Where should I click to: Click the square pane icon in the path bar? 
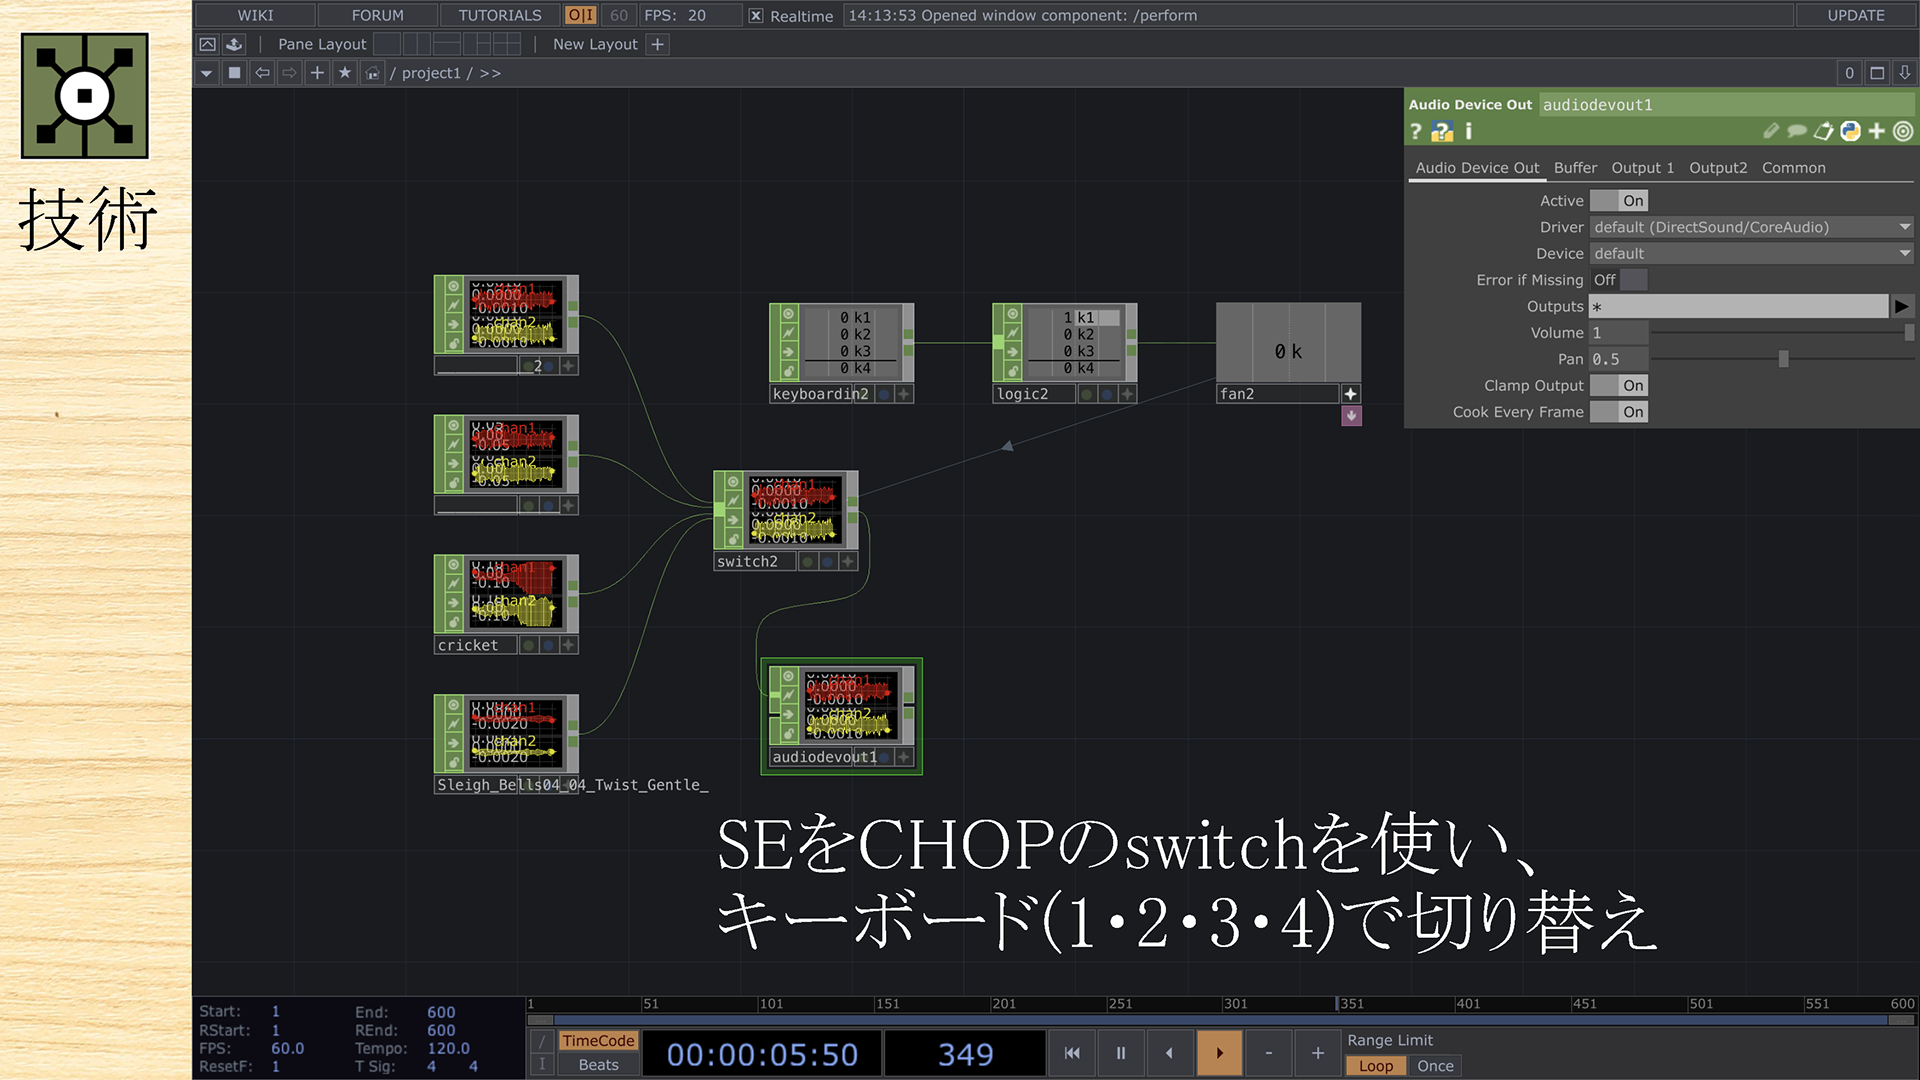[234, 73]
